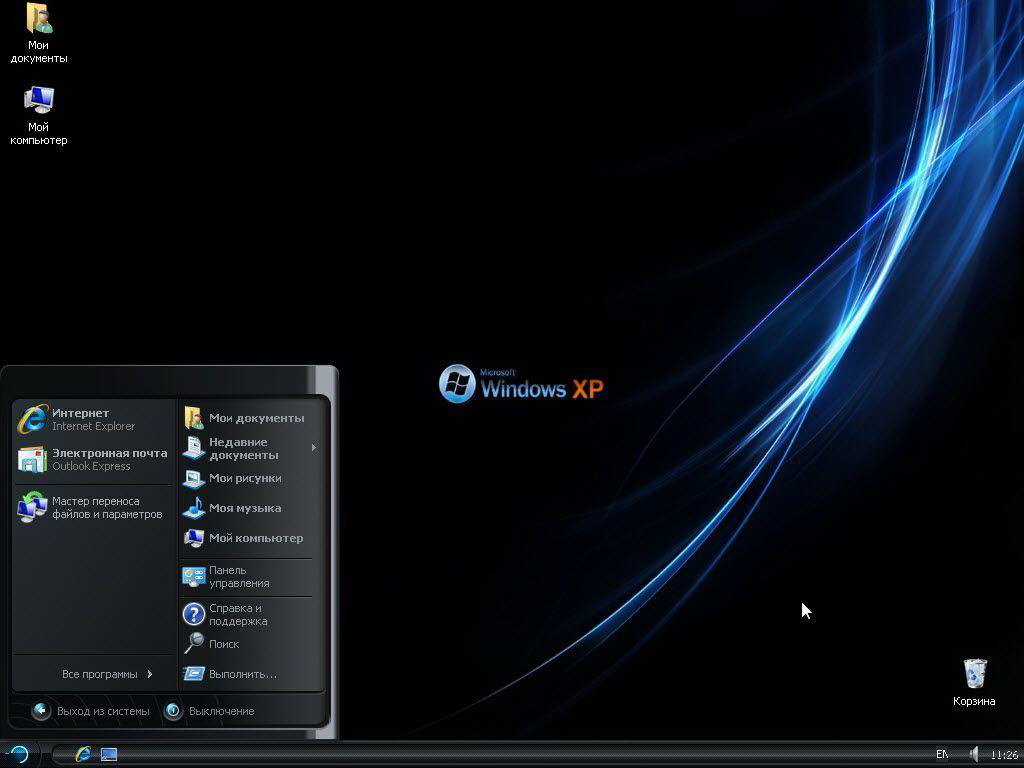Open Электронная почта menu entry
The width and height of the screenshot is (1024, 768).
click(94, 459)
